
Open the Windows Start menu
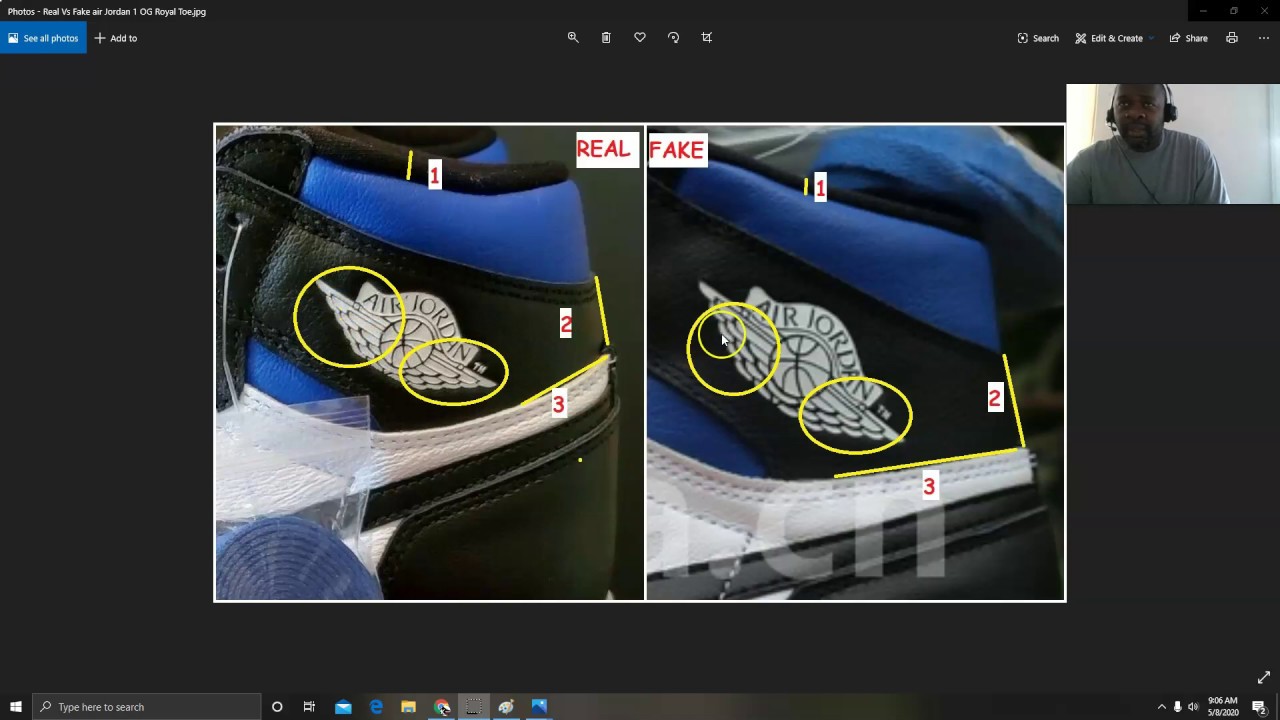click(x=16, y=707)
